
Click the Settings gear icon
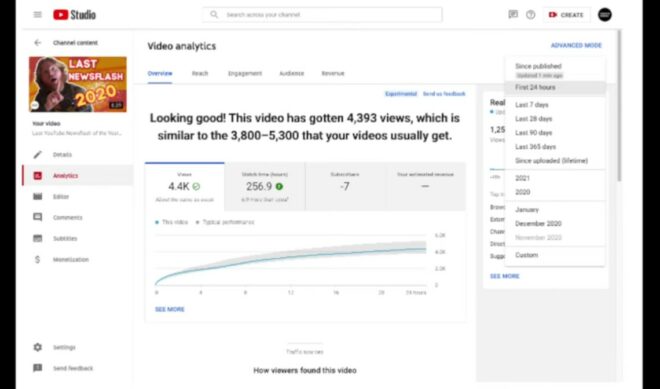coord(37,347)
